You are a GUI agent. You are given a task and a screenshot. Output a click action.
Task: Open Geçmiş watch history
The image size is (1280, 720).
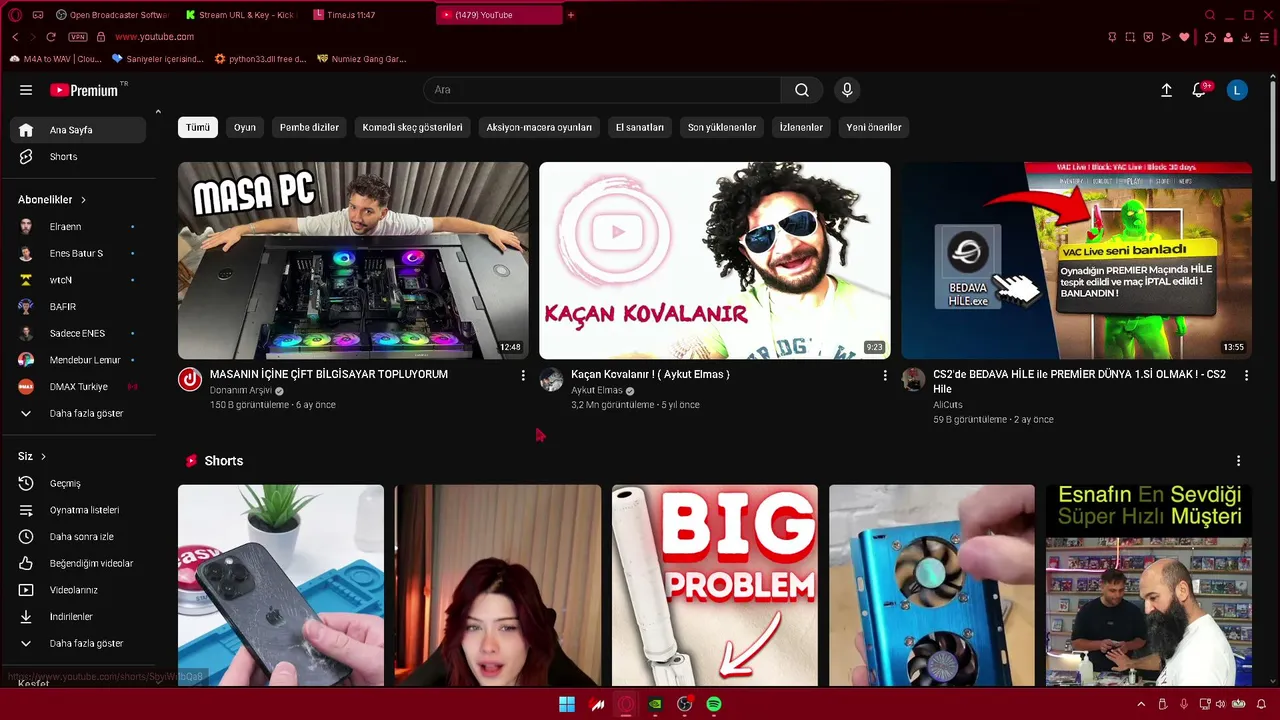pos(78,483)
